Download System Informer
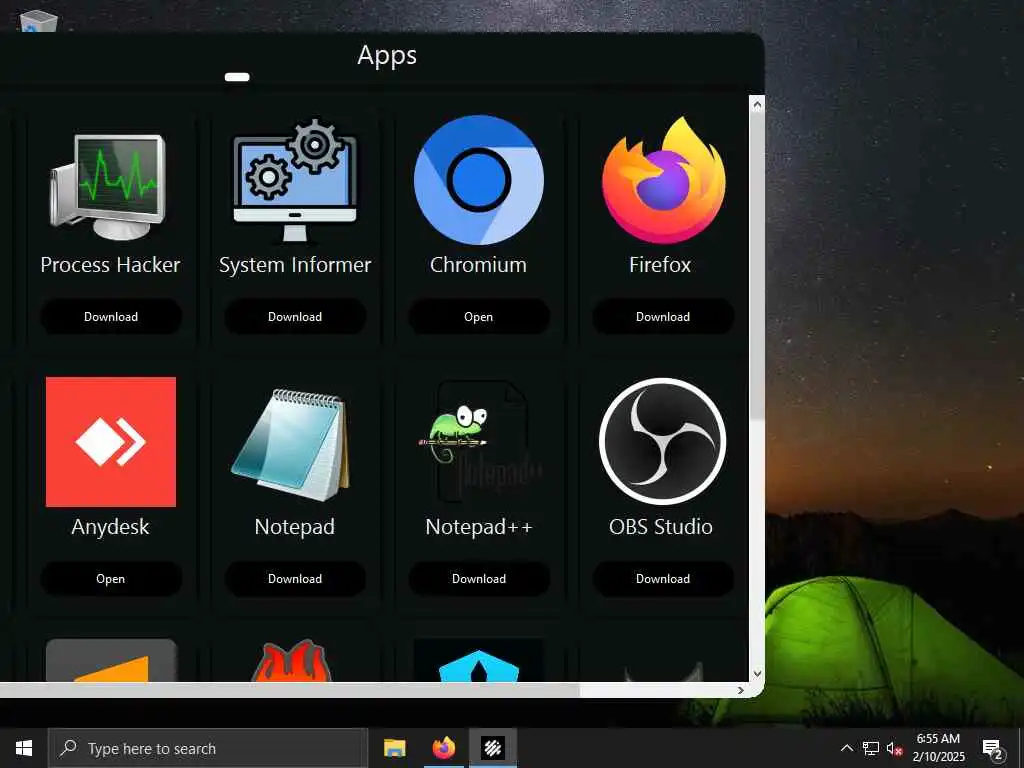The height and width of the screenshot is (768, 1024). (x=295, y=317)
